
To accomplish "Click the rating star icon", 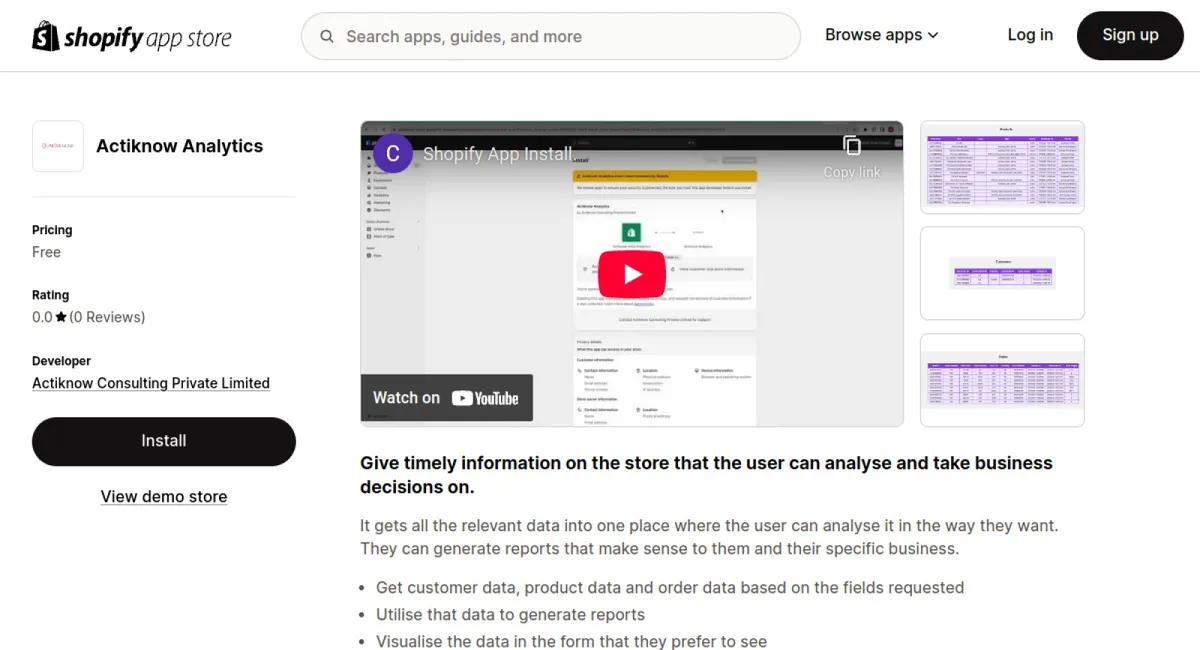I will click(x=61, y=317).
